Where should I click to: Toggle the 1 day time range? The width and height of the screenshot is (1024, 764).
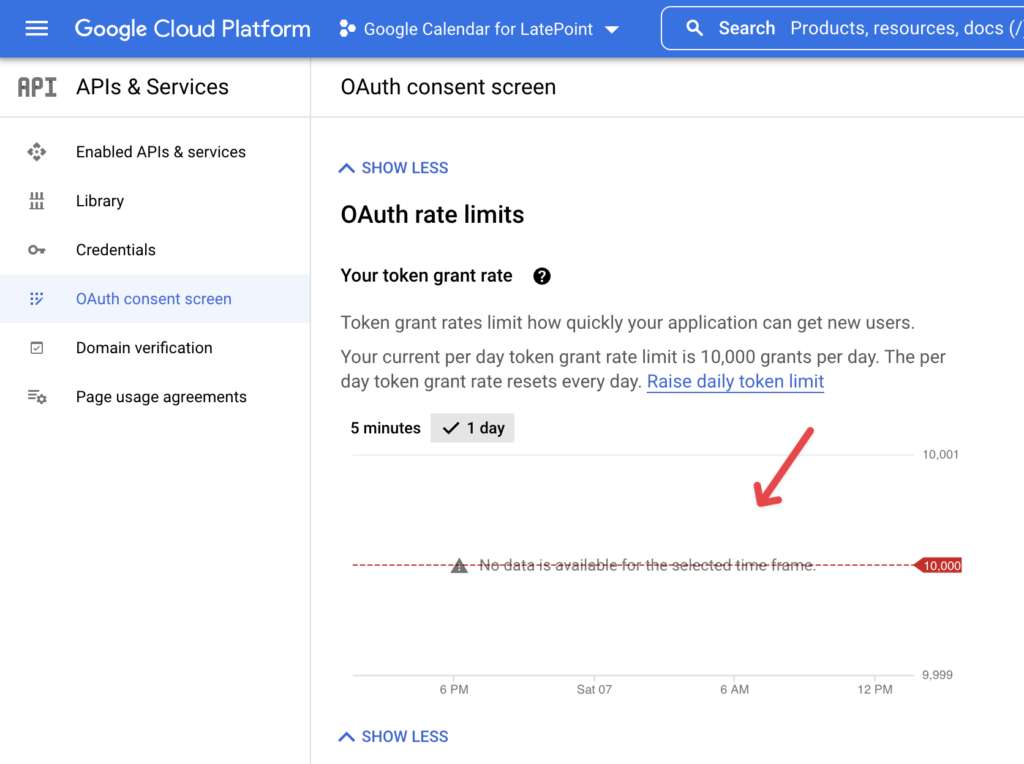tap(472, 428)
